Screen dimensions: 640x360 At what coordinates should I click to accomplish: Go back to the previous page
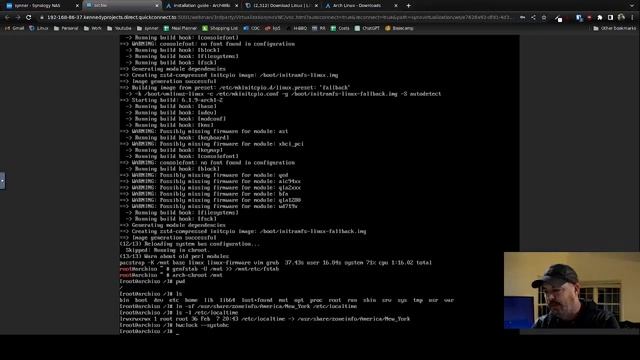tap(7, 18)
